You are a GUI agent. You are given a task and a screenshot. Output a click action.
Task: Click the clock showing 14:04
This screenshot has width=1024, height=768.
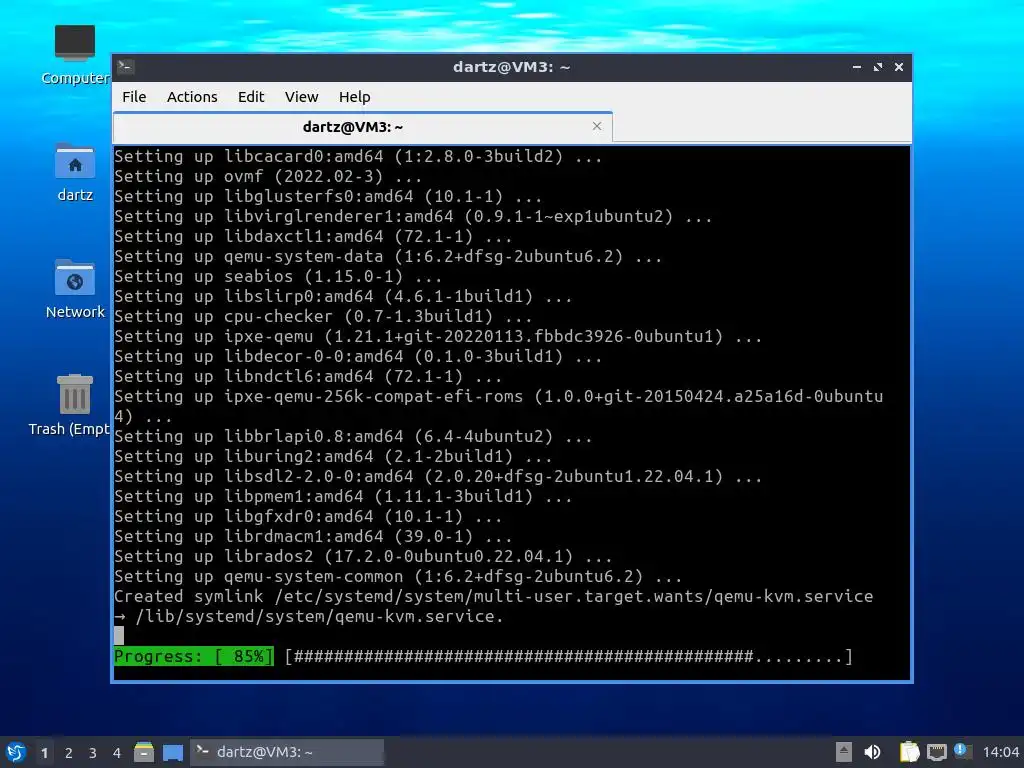pyautogui.click(x=1000, y=752)
